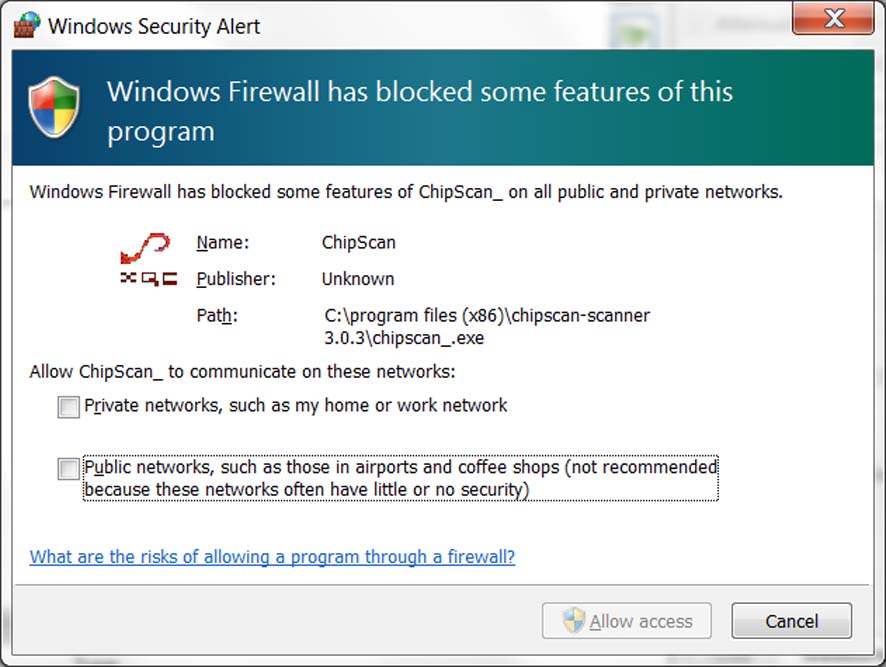Select the Private networks label text
Viewport: 886px width, 667px height.
(296, 405)
